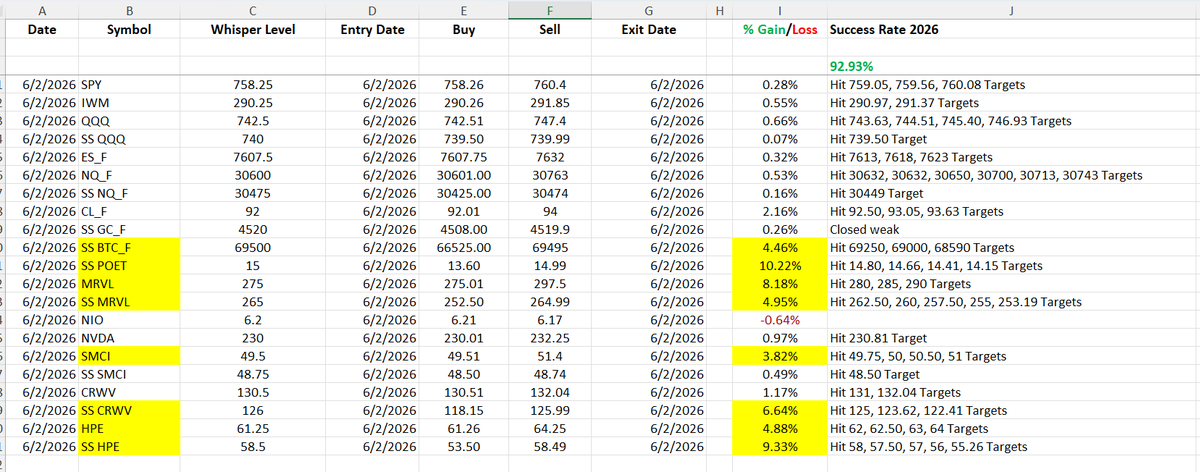Select the 10.22% gain cell

(779, 265)
